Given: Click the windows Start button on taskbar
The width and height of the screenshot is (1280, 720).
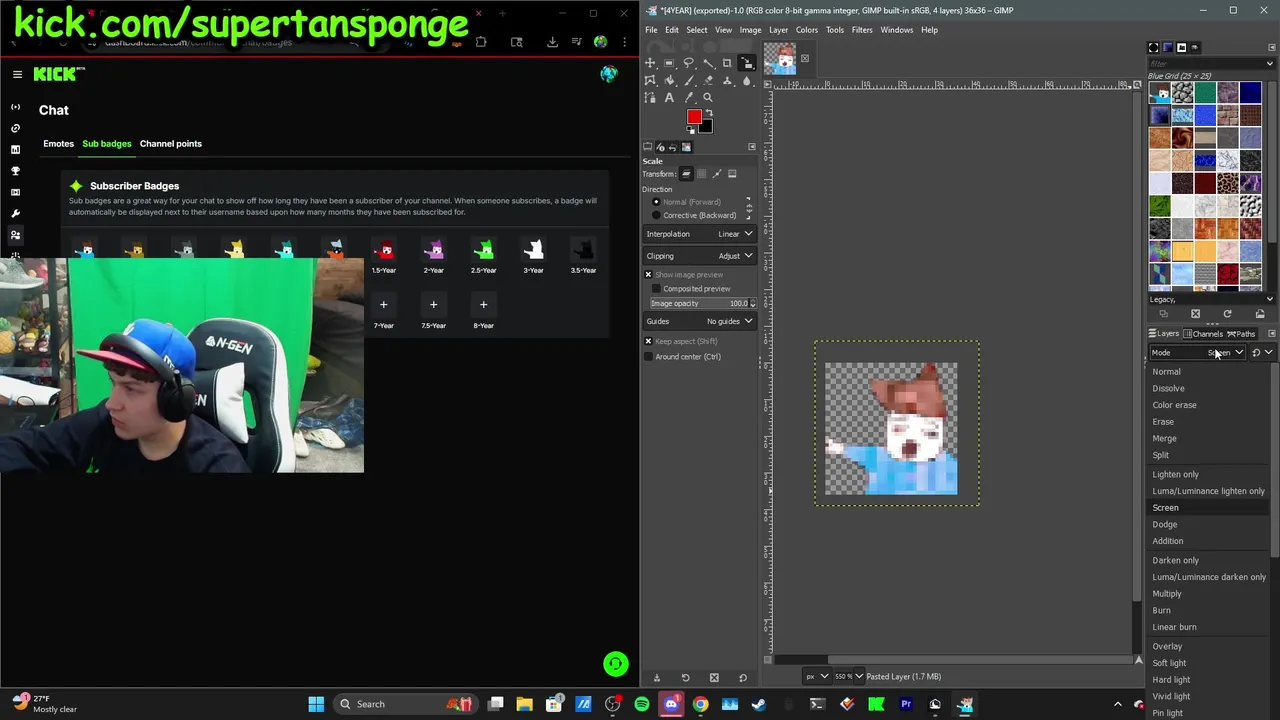Looking at the screenshot, I should [x=316, y=704].
